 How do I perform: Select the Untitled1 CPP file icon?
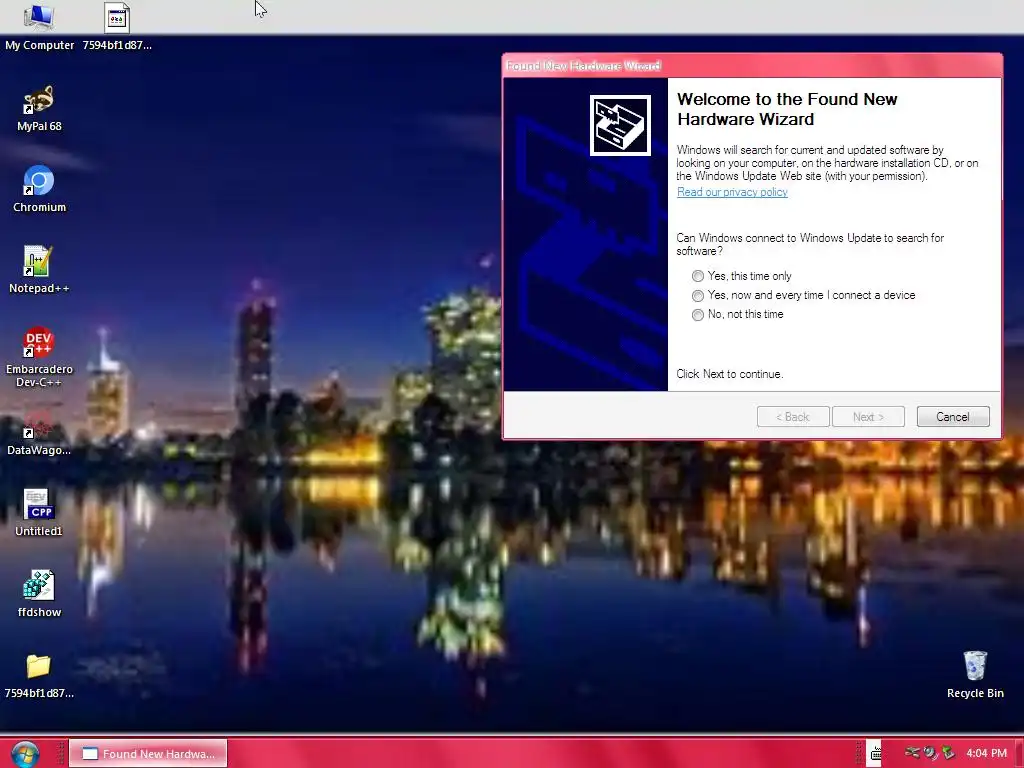click(39, 513)
